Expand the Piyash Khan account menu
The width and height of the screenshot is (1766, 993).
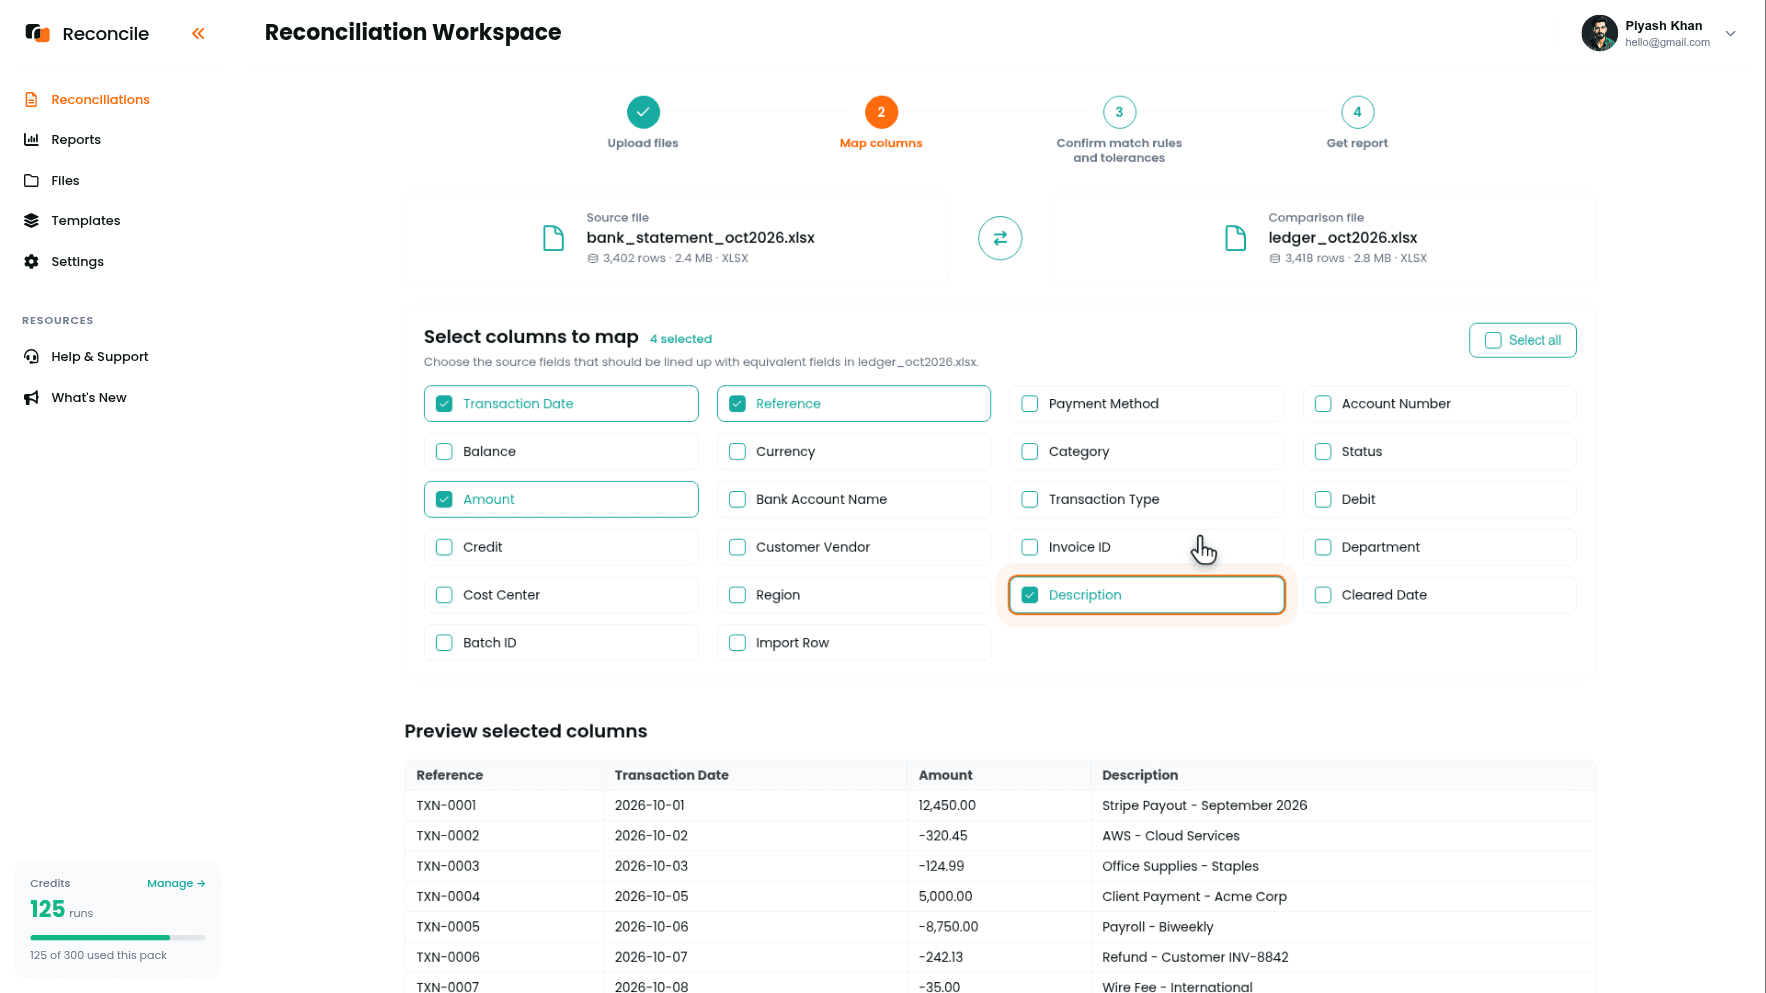(1730, 33)
